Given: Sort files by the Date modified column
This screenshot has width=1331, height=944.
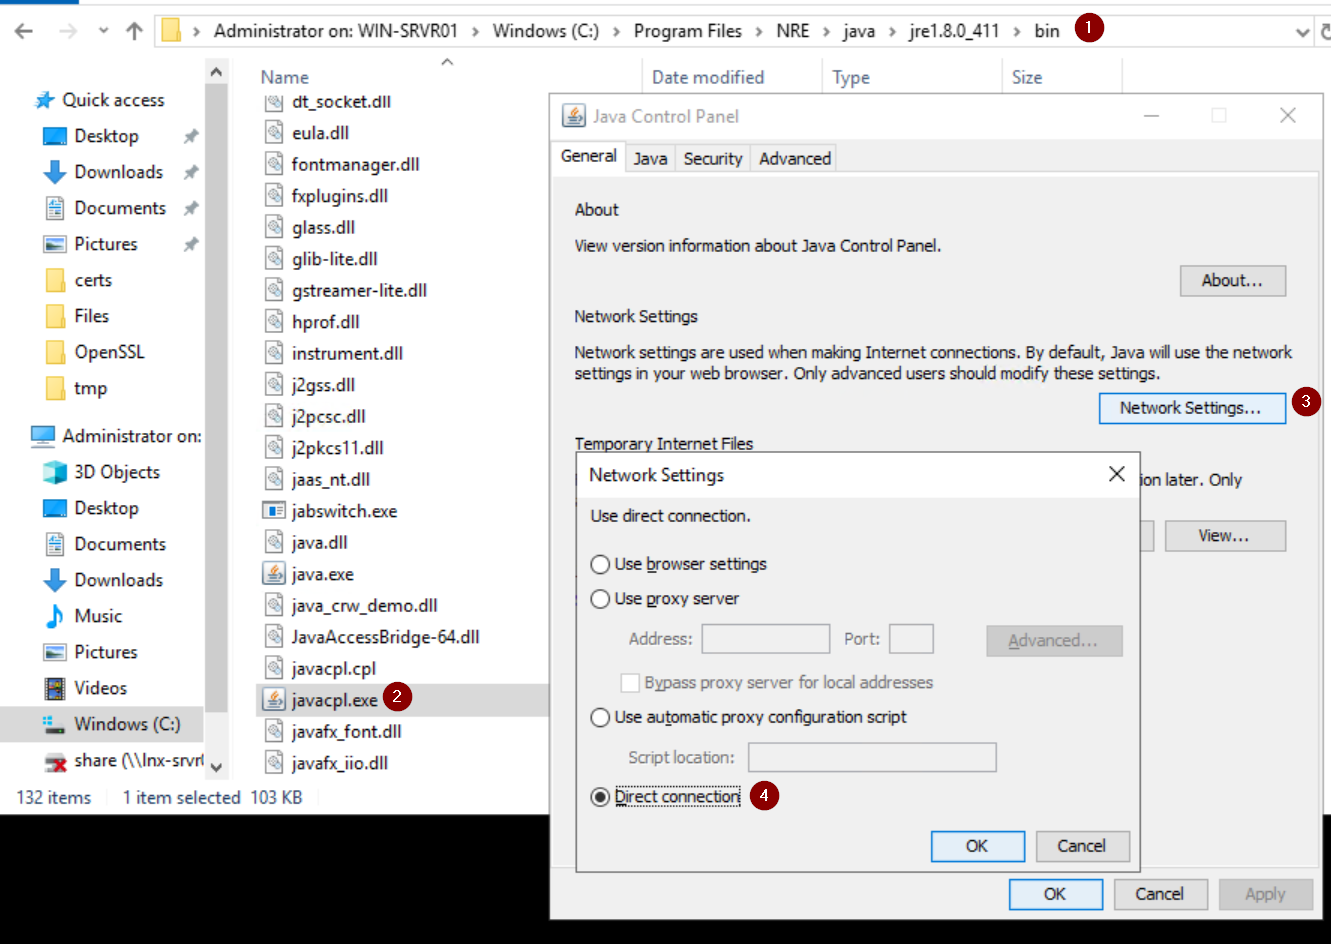Looking at the screenshot, I should [708, 77].
